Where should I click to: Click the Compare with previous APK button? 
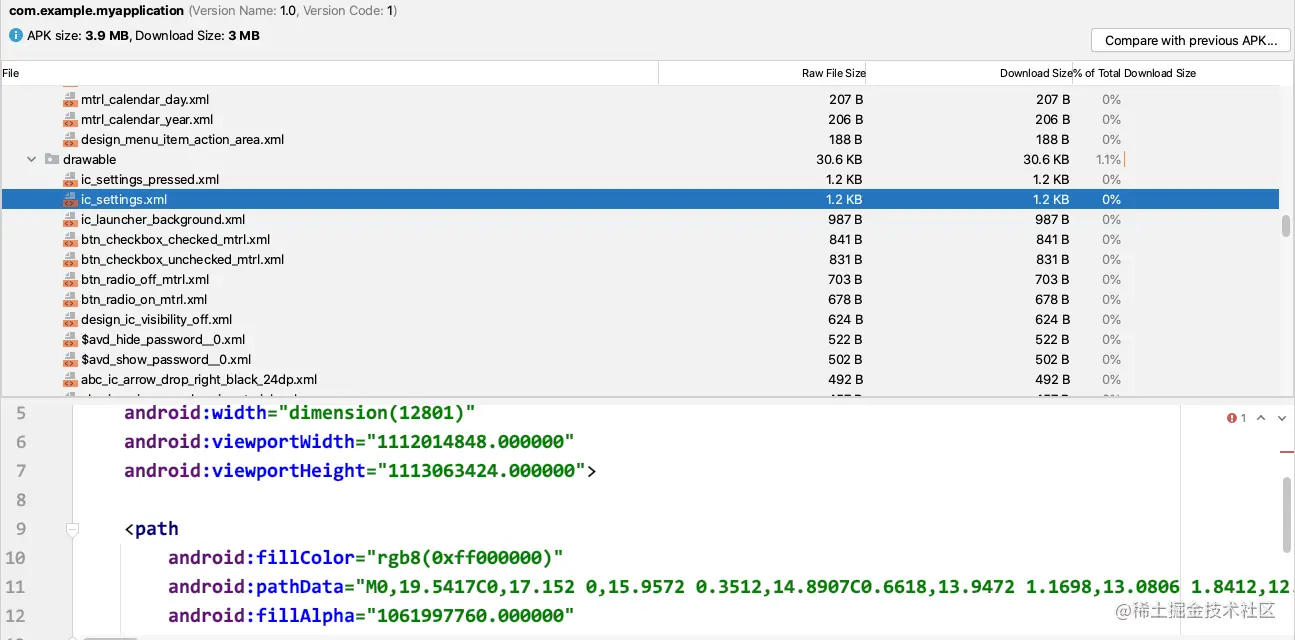1191,41
